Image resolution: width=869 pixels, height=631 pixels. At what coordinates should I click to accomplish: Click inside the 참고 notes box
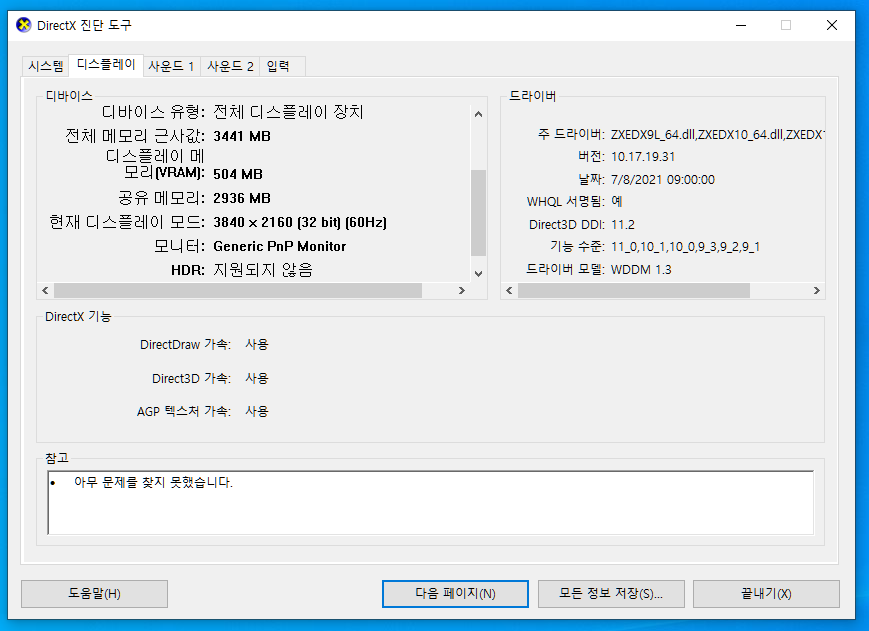[x=431, y=502]
